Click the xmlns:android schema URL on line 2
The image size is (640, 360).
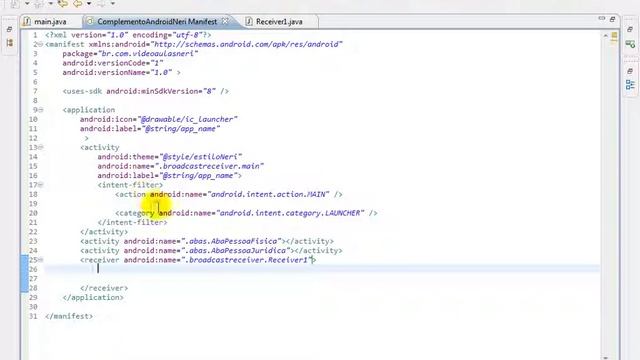(x=247, y=44)
